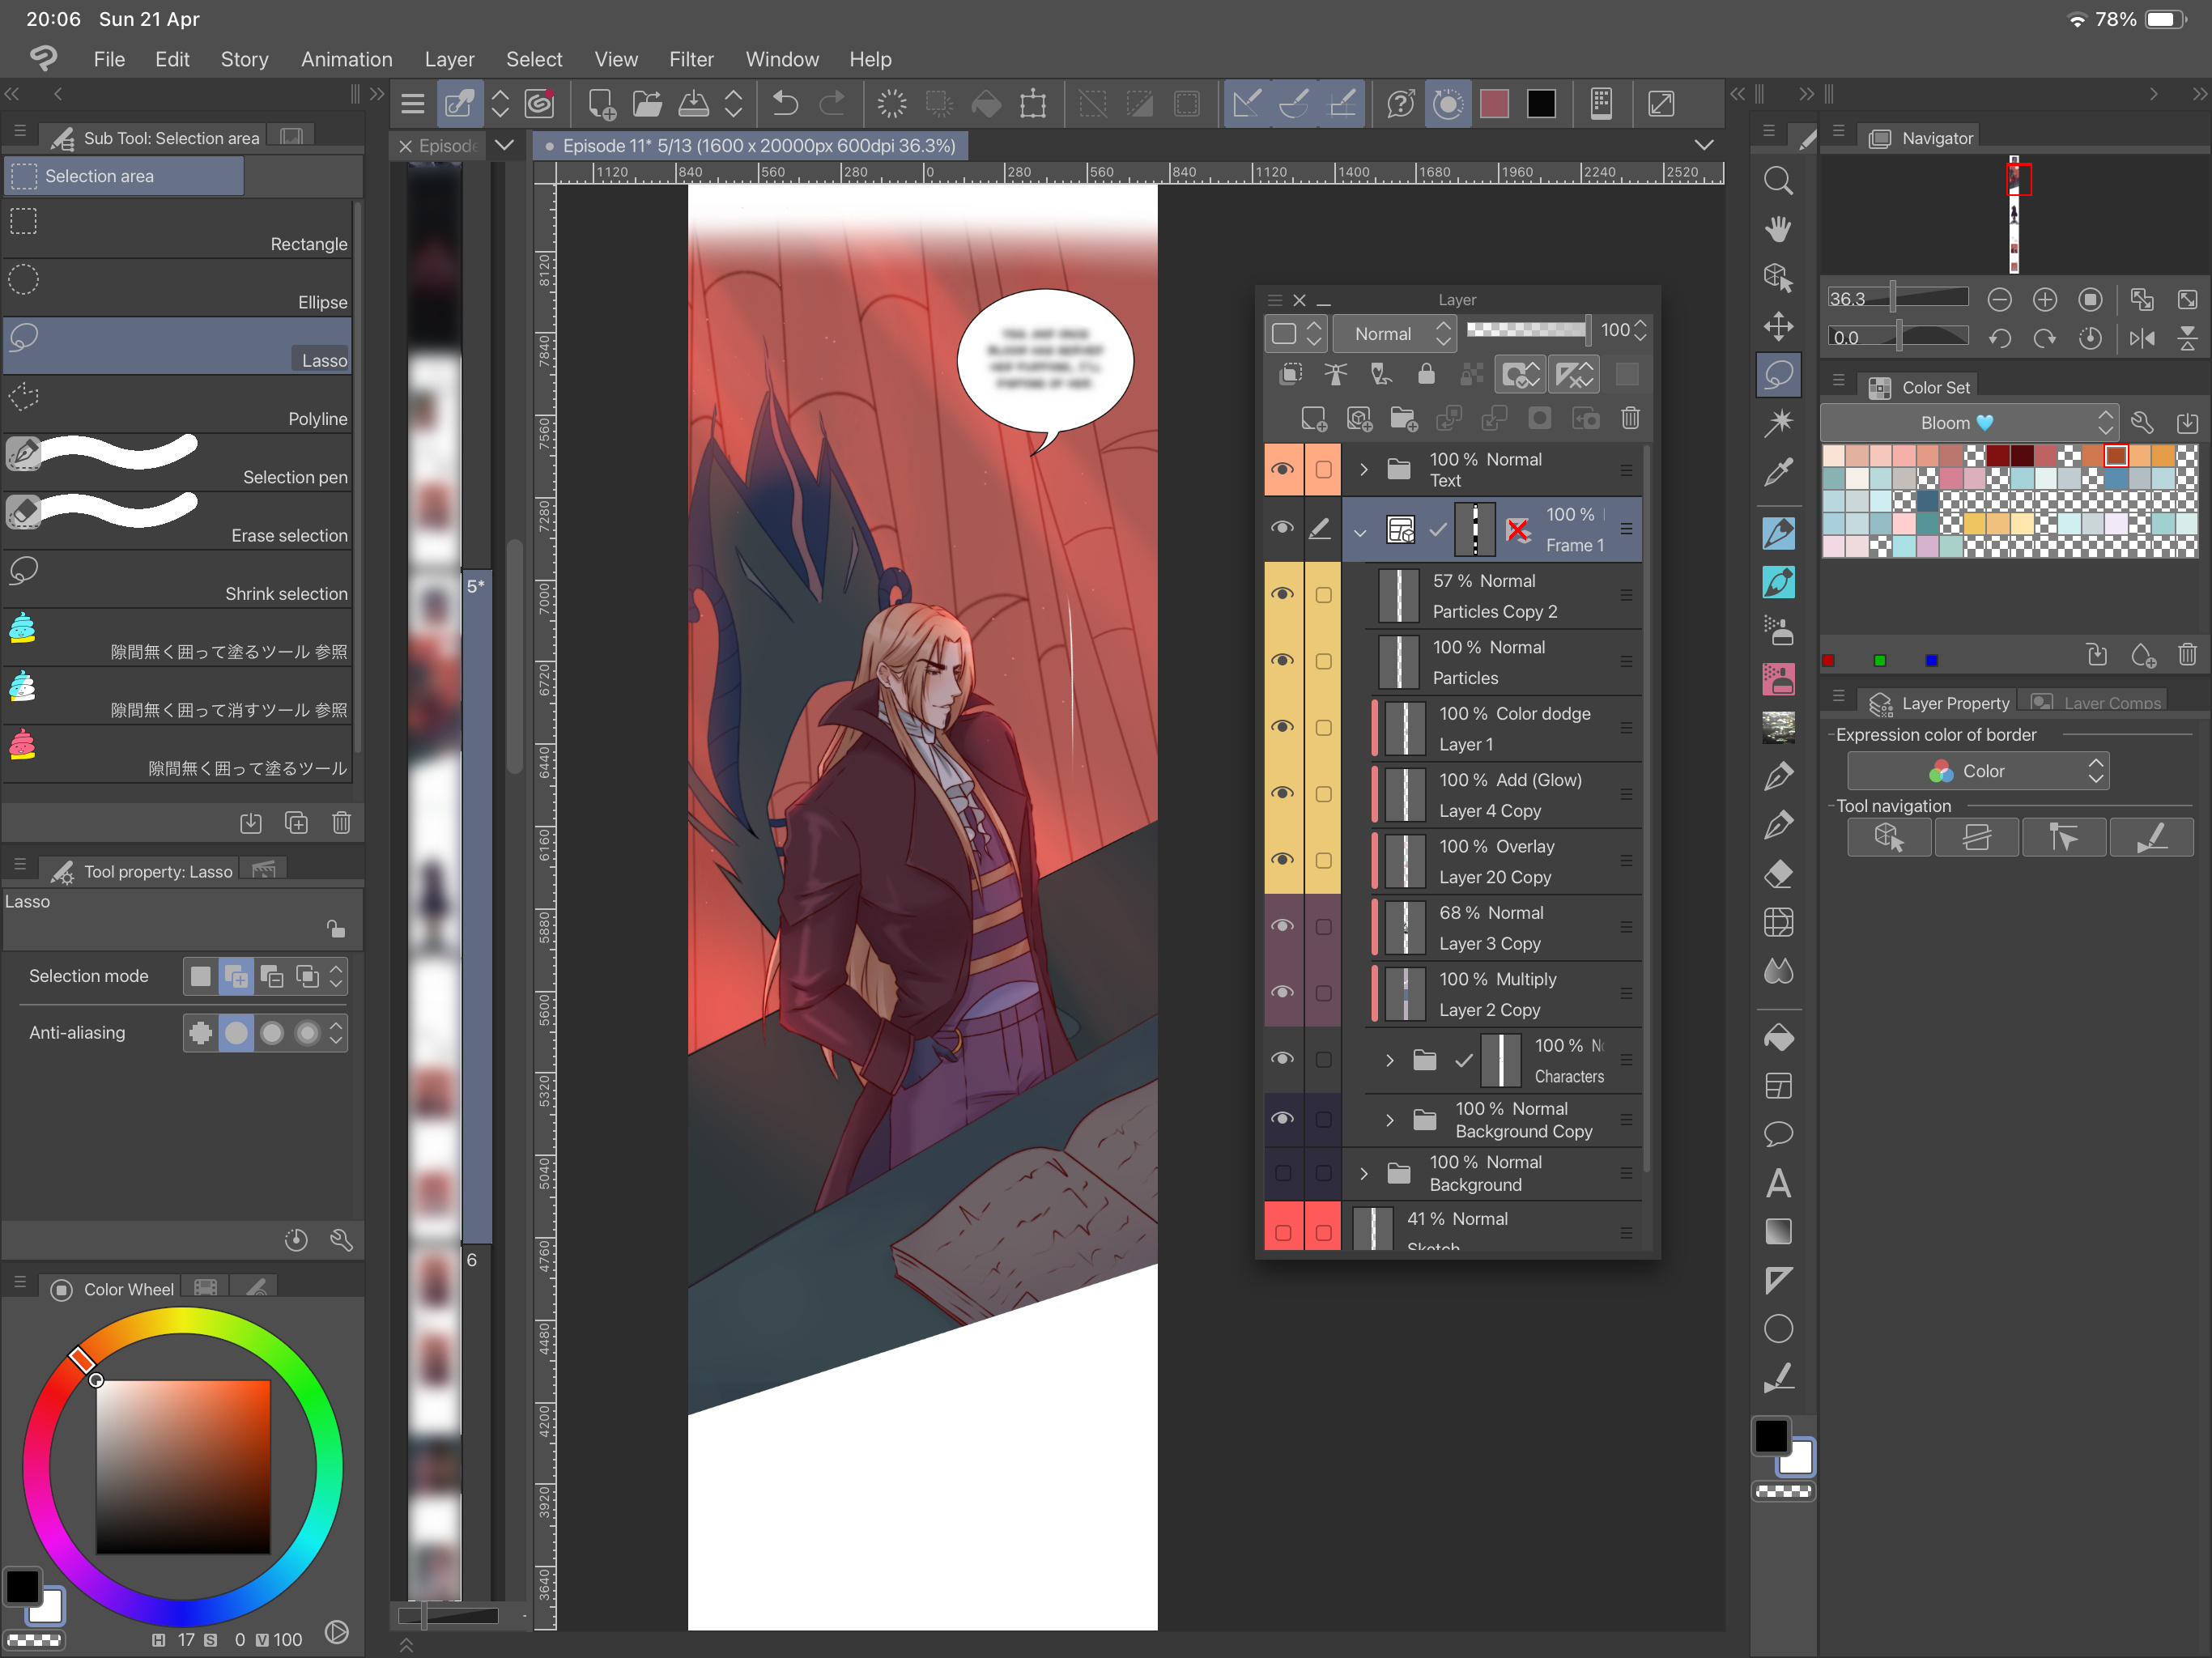
Task: Open the blending mode Normal dropdown
Action: tap(1395, 333)
